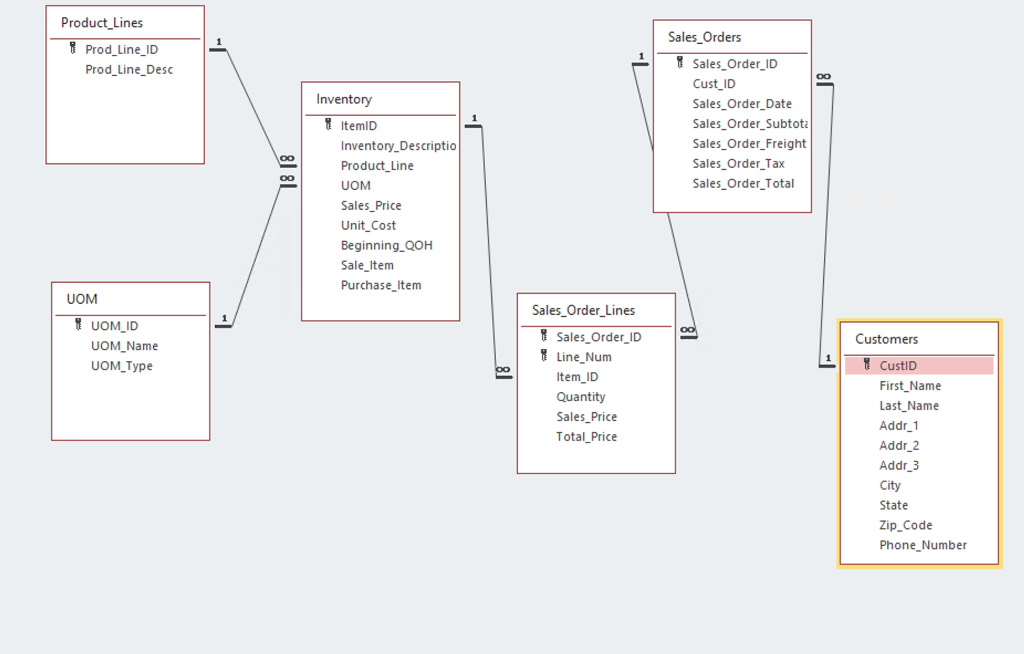Image resolution: width=1024 pixels, height=654 pixels.
Task: Click the infinity symbol left of Item_ID relationship
Action: [503, 370]
